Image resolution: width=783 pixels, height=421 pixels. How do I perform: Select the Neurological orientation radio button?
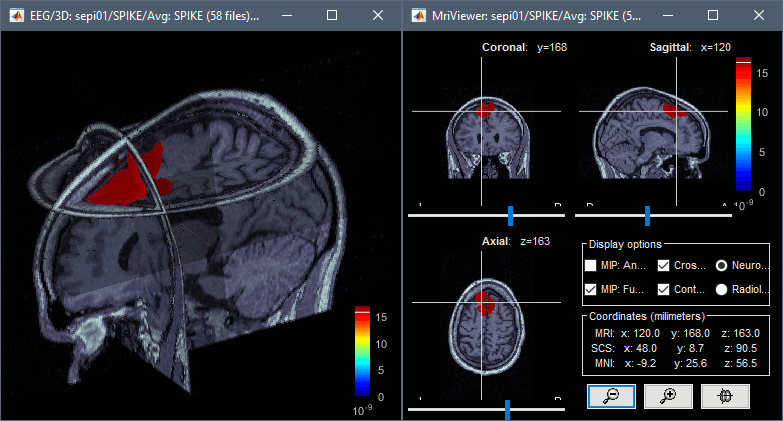(x=722, y=266)
